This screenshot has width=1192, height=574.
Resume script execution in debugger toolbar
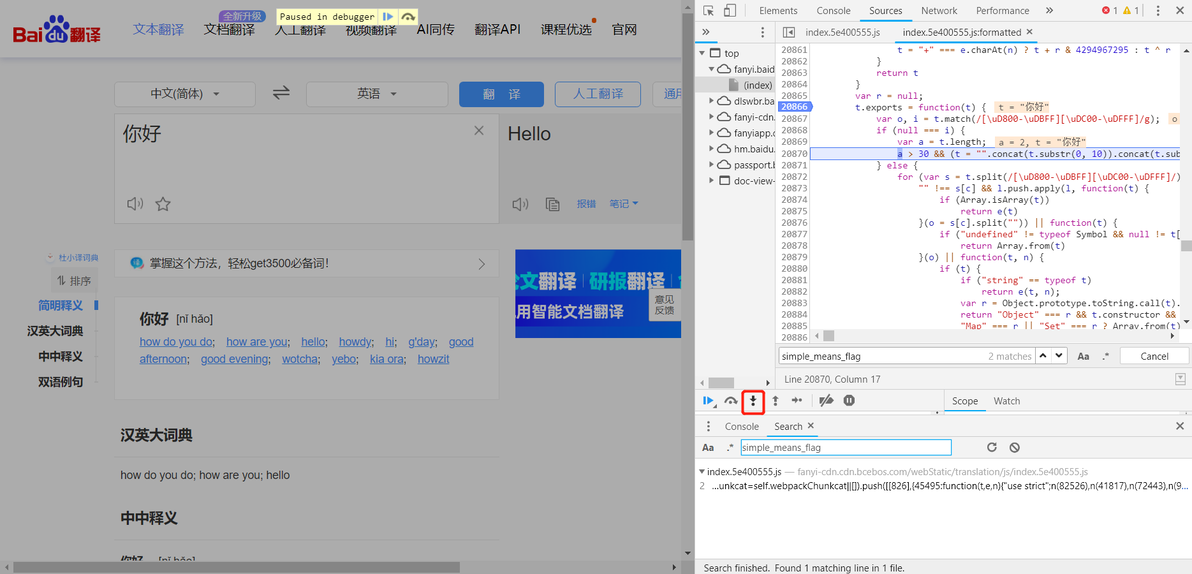(709, 400)
